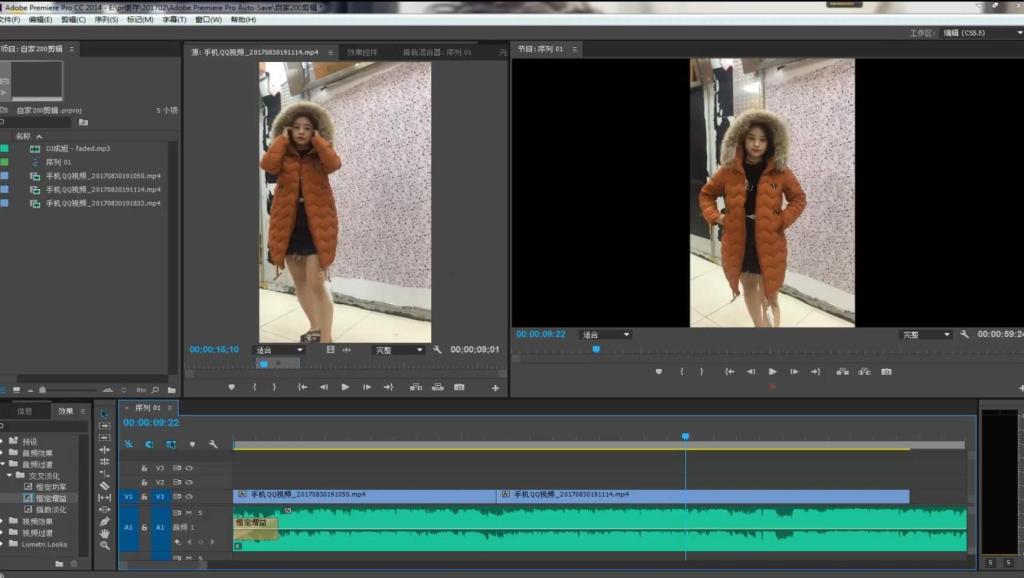
Task: Open the 窗口(W) menu
Action: 208,20
